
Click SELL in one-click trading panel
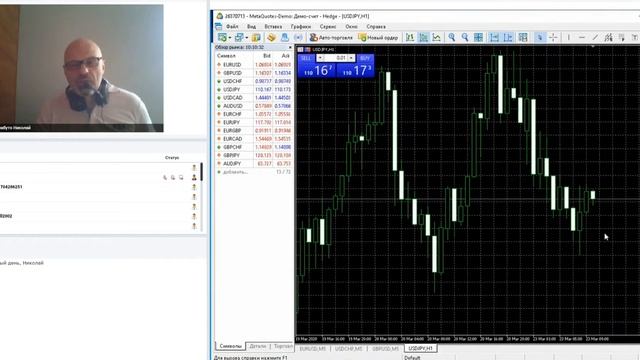click(x=306, y=58)
